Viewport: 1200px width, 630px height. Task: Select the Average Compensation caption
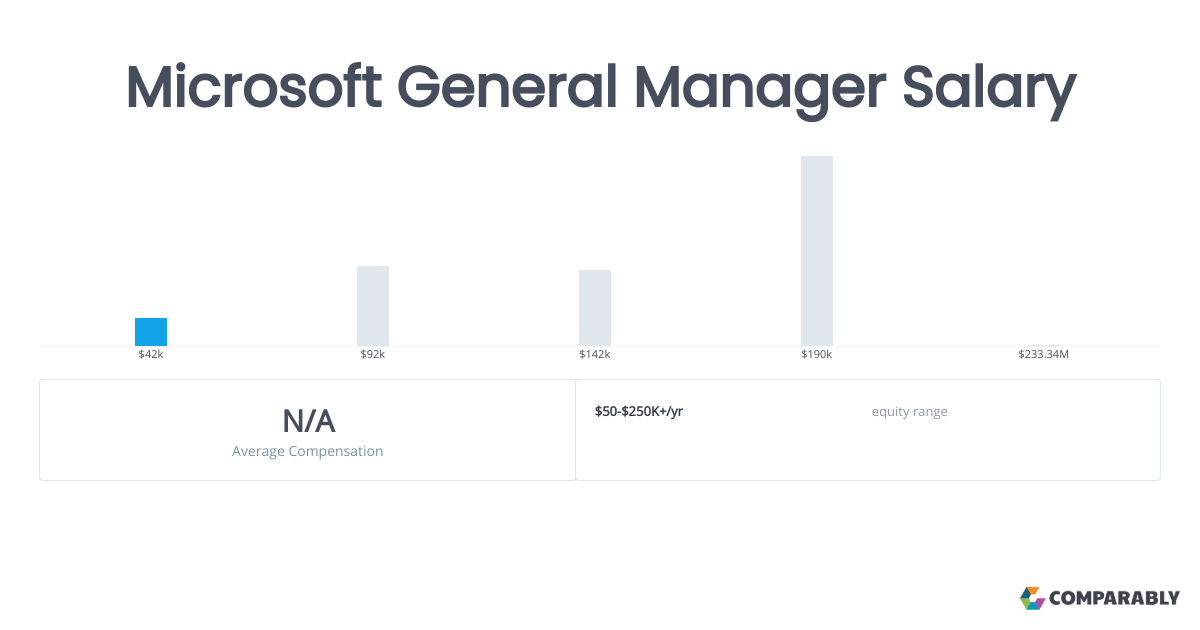(x=308, y=451)
